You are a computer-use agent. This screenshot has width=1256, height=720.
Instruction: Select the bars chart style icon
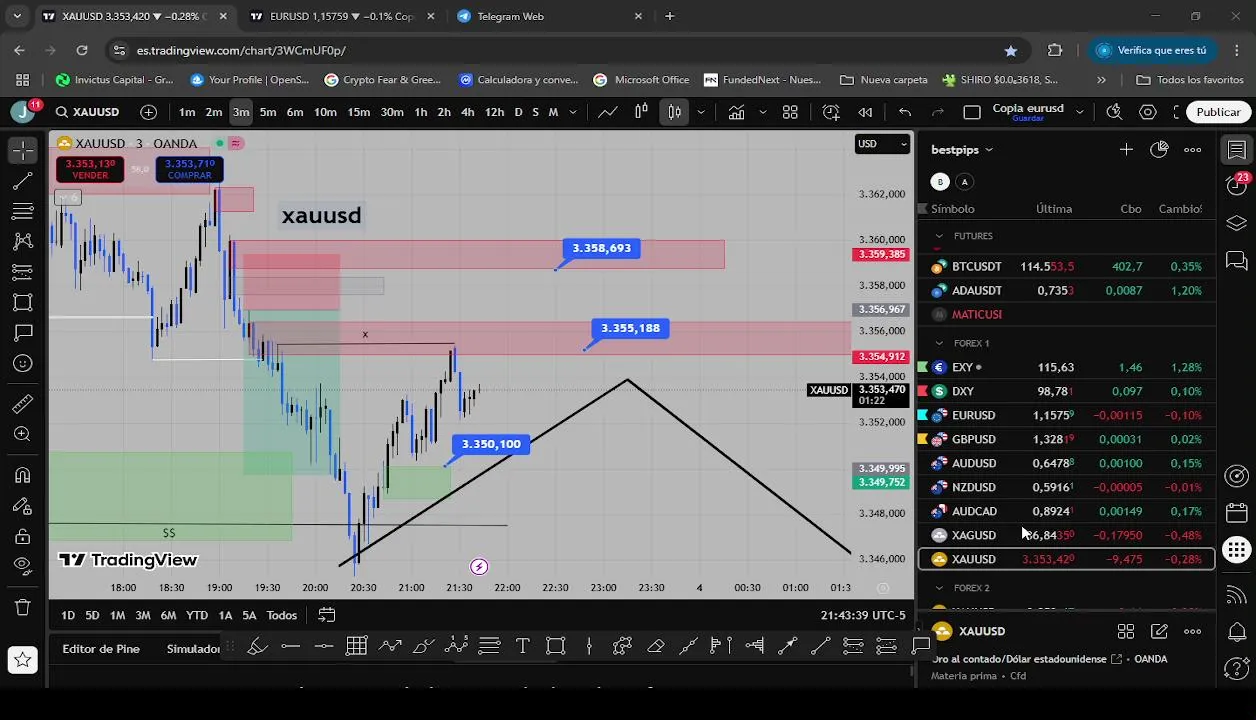pyautogui.click(x=641, y=112)
